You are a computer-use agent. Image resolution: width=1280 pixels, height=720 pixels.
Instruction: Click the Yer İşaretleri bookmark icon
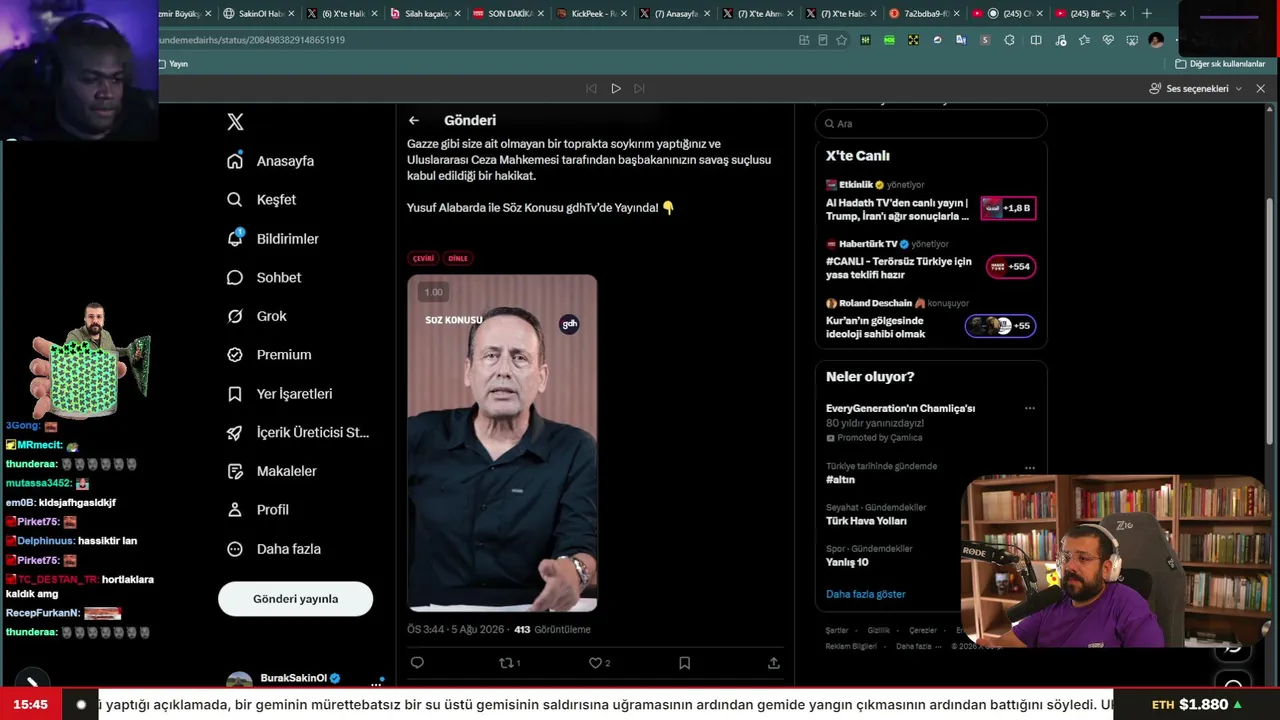point(235,394)
